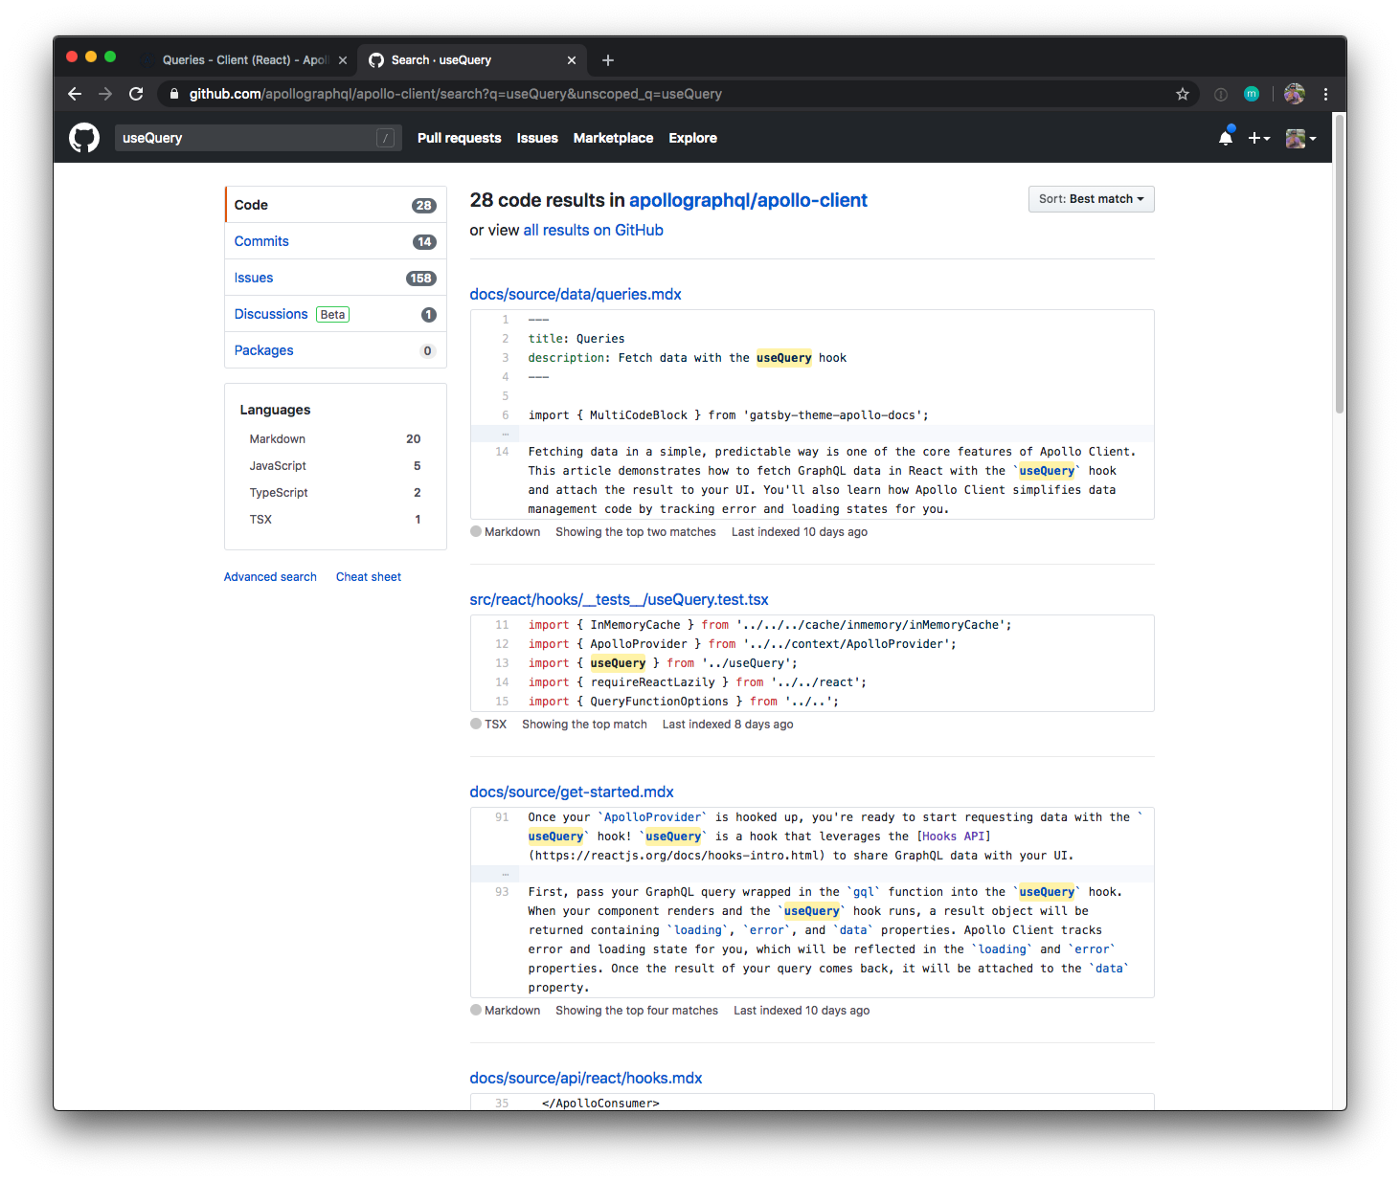Select the Commits results filter

(x=336, y=241)
